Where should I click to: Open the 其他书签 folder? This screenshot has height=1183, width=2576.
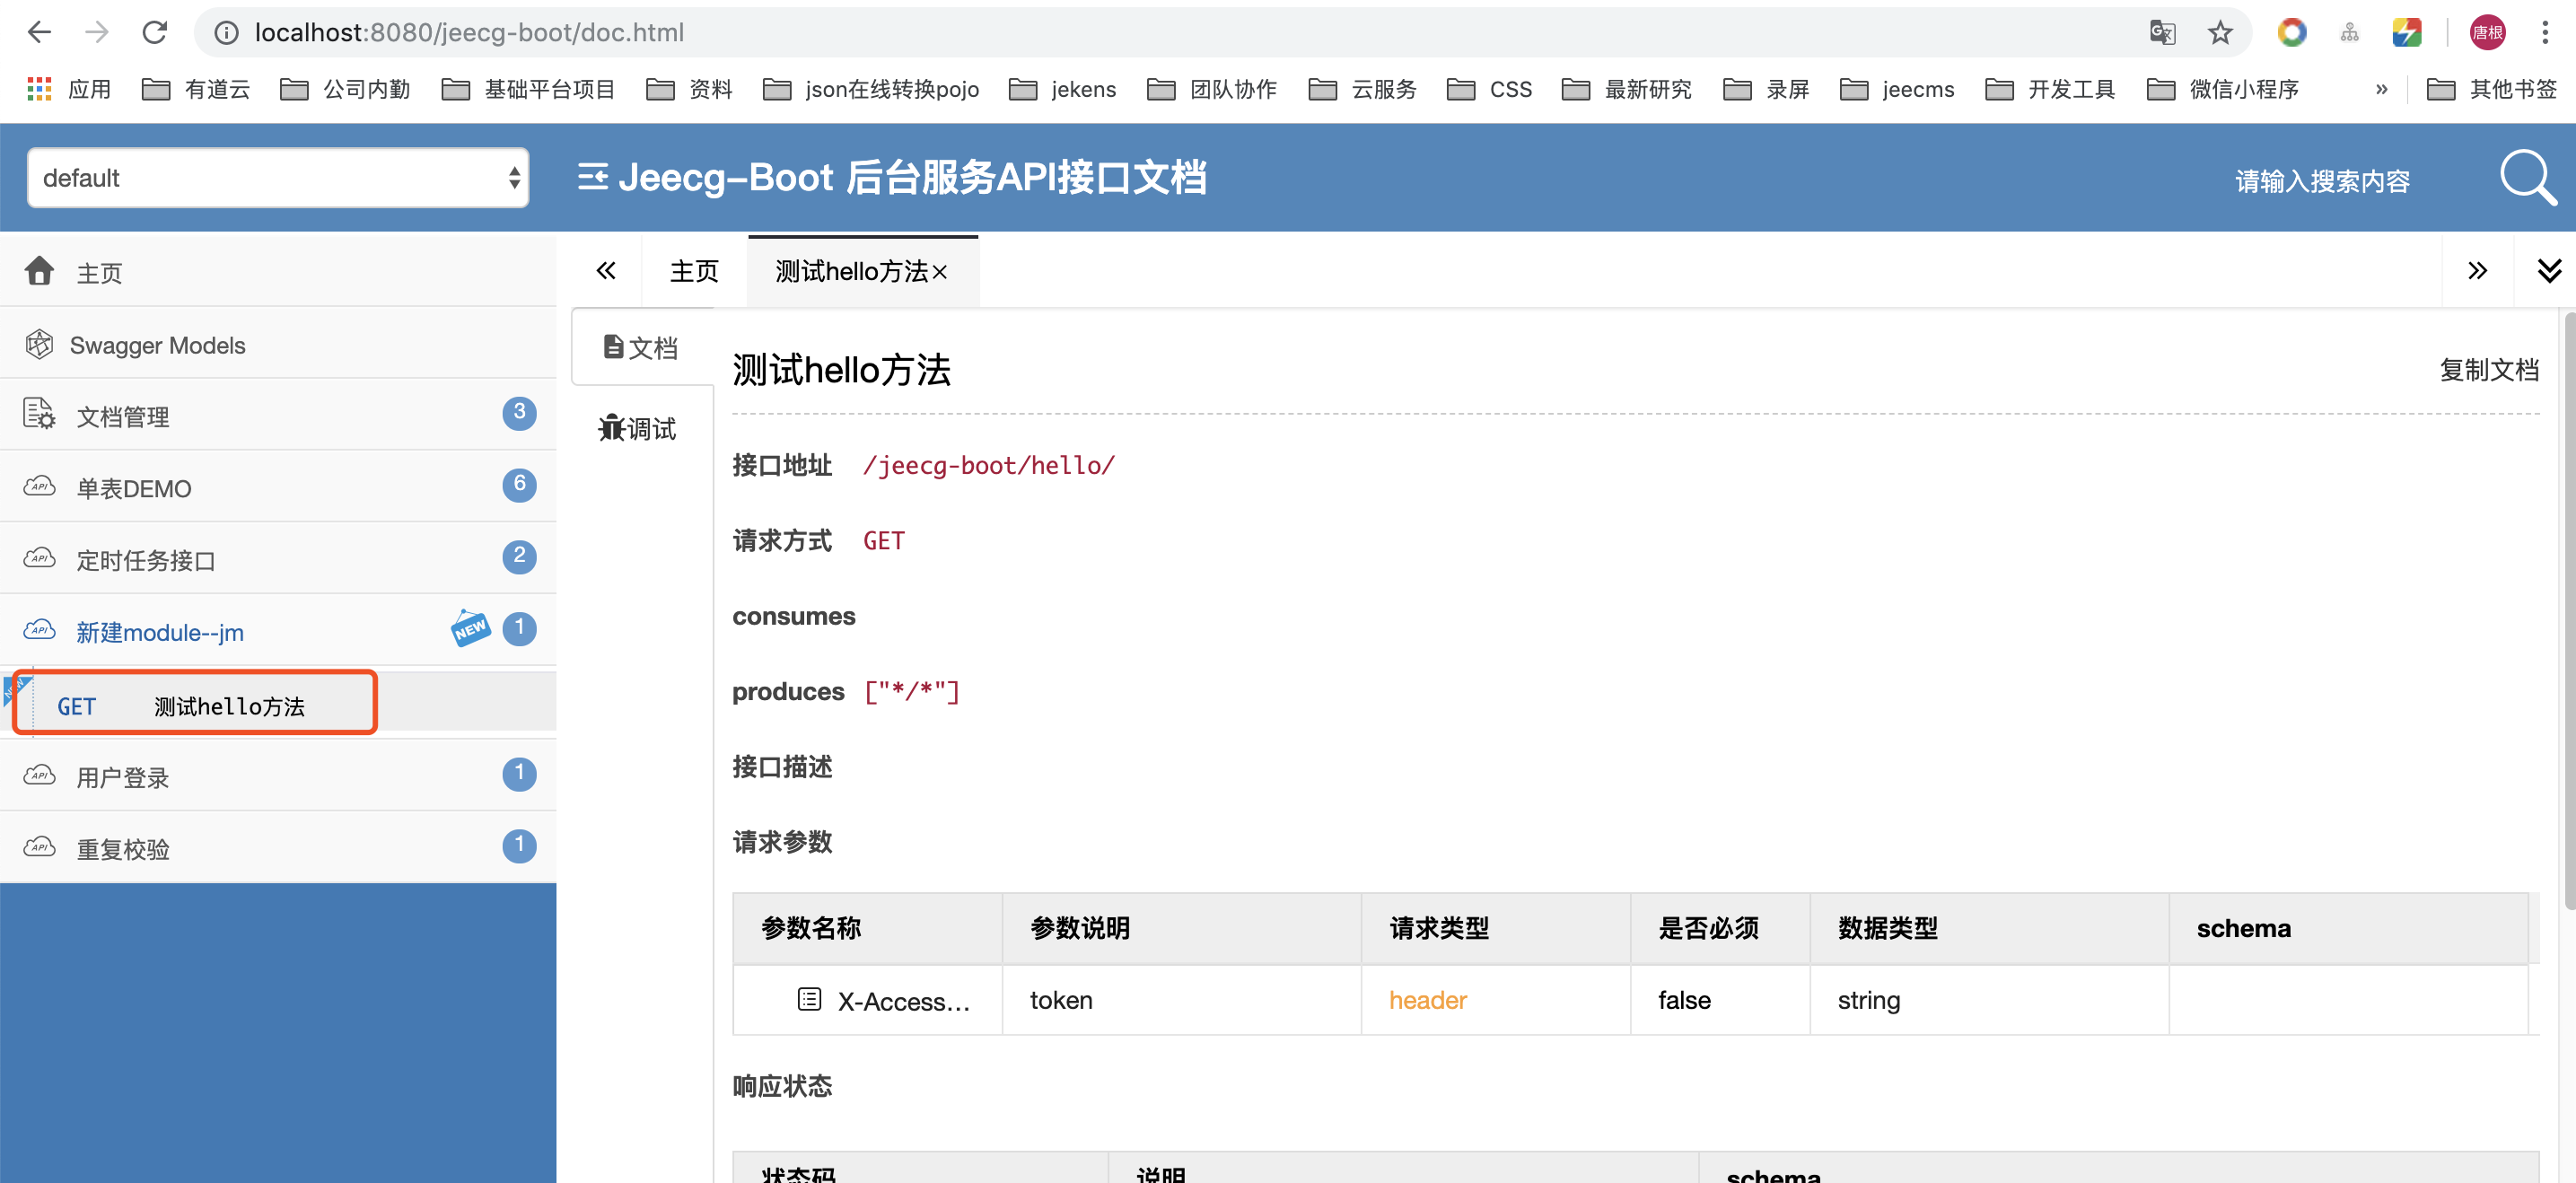(2491, 90)
